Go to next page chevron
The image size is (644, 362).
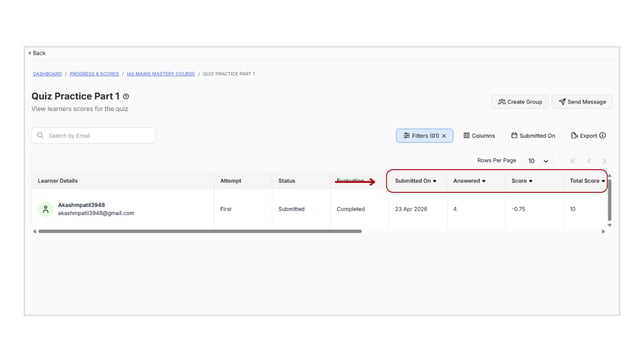coord(604,161)
